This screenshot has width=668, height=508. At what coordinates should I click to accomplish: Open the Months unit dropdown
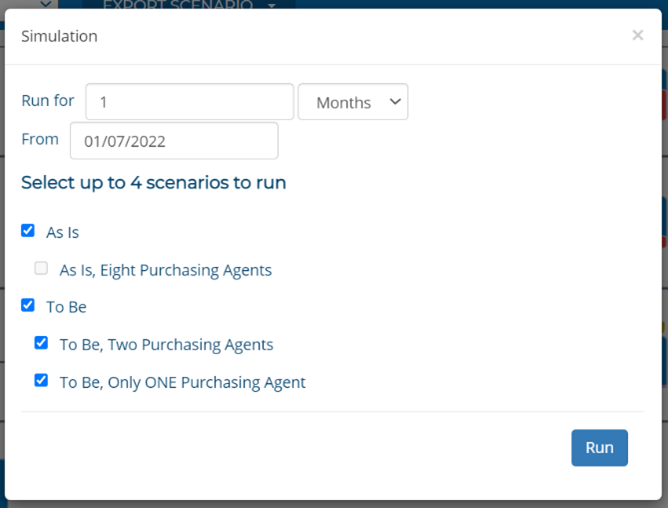coord(352,102)
